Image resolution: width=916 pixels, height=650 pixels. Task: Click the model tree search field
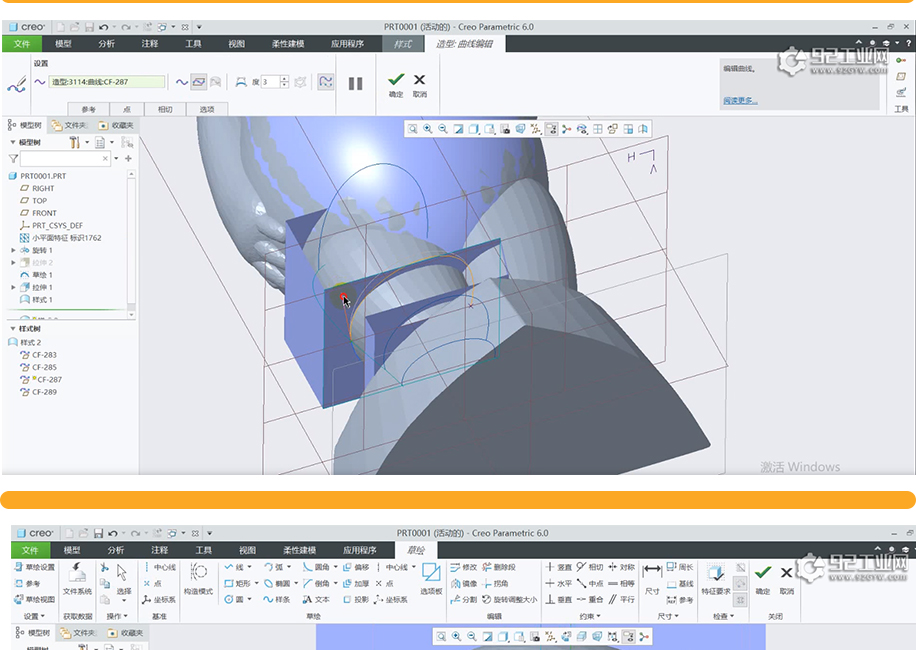point(64,158)
